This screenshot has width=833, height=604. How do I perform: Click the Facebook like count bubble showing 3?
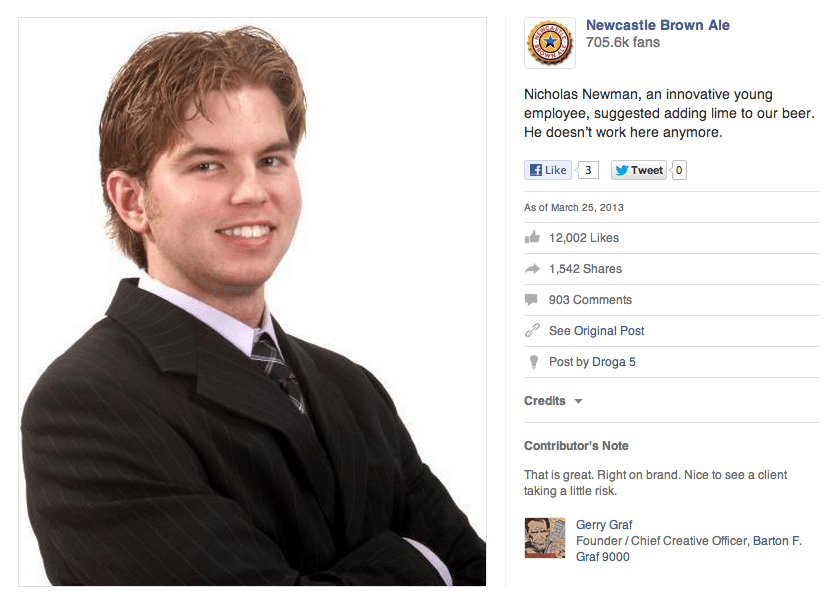click(588, 170)
